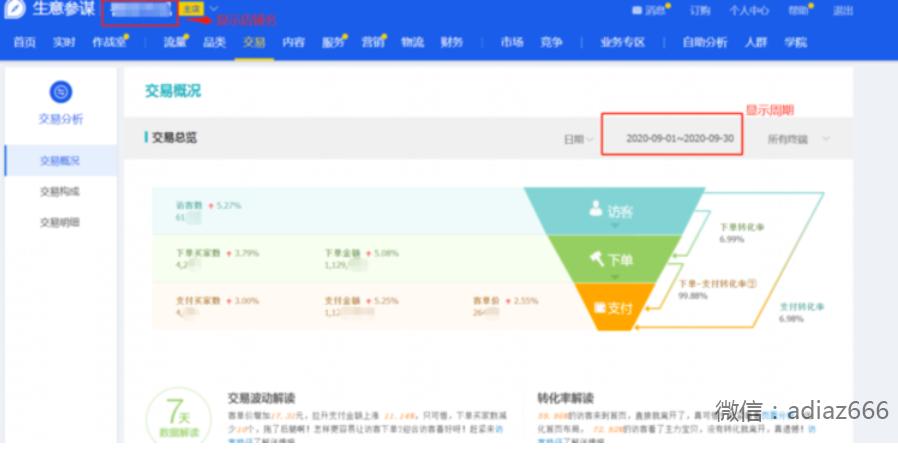The width and height of the screenshot is (898, 457).
Task: Expand the shop name dropdown arrow
Action: pos(213,9)
